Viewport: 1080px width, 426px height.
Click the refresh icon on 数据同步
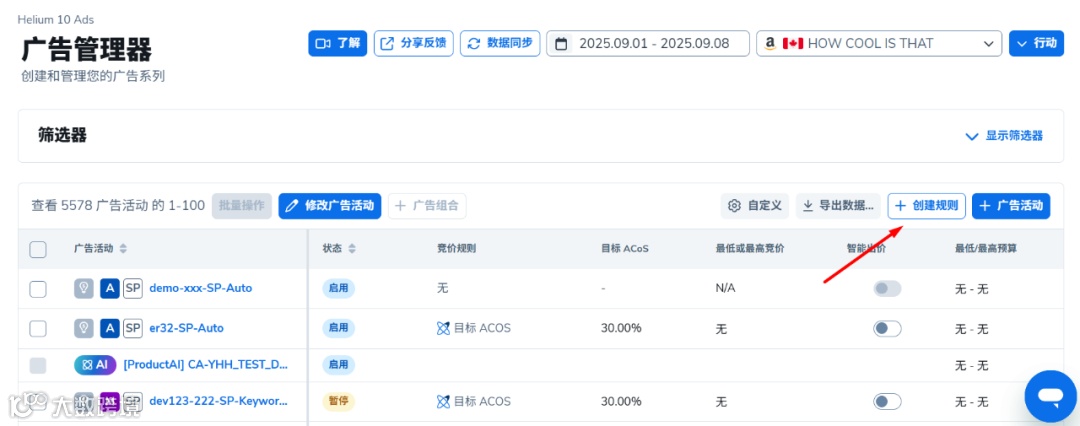[473, 43]
